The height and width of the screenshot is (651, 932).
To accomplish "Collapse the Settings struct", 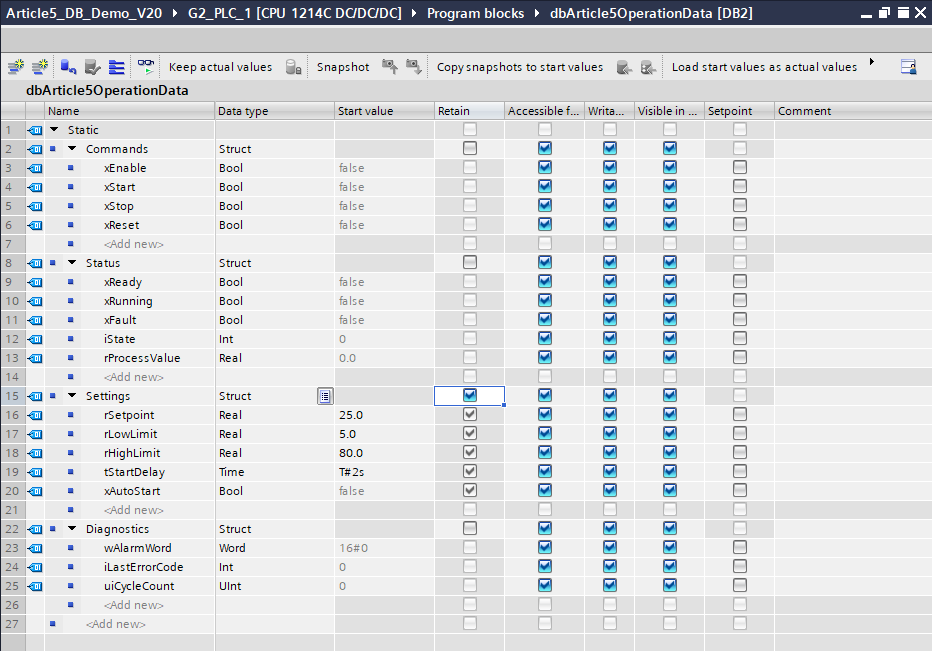I will pos(72,396).
